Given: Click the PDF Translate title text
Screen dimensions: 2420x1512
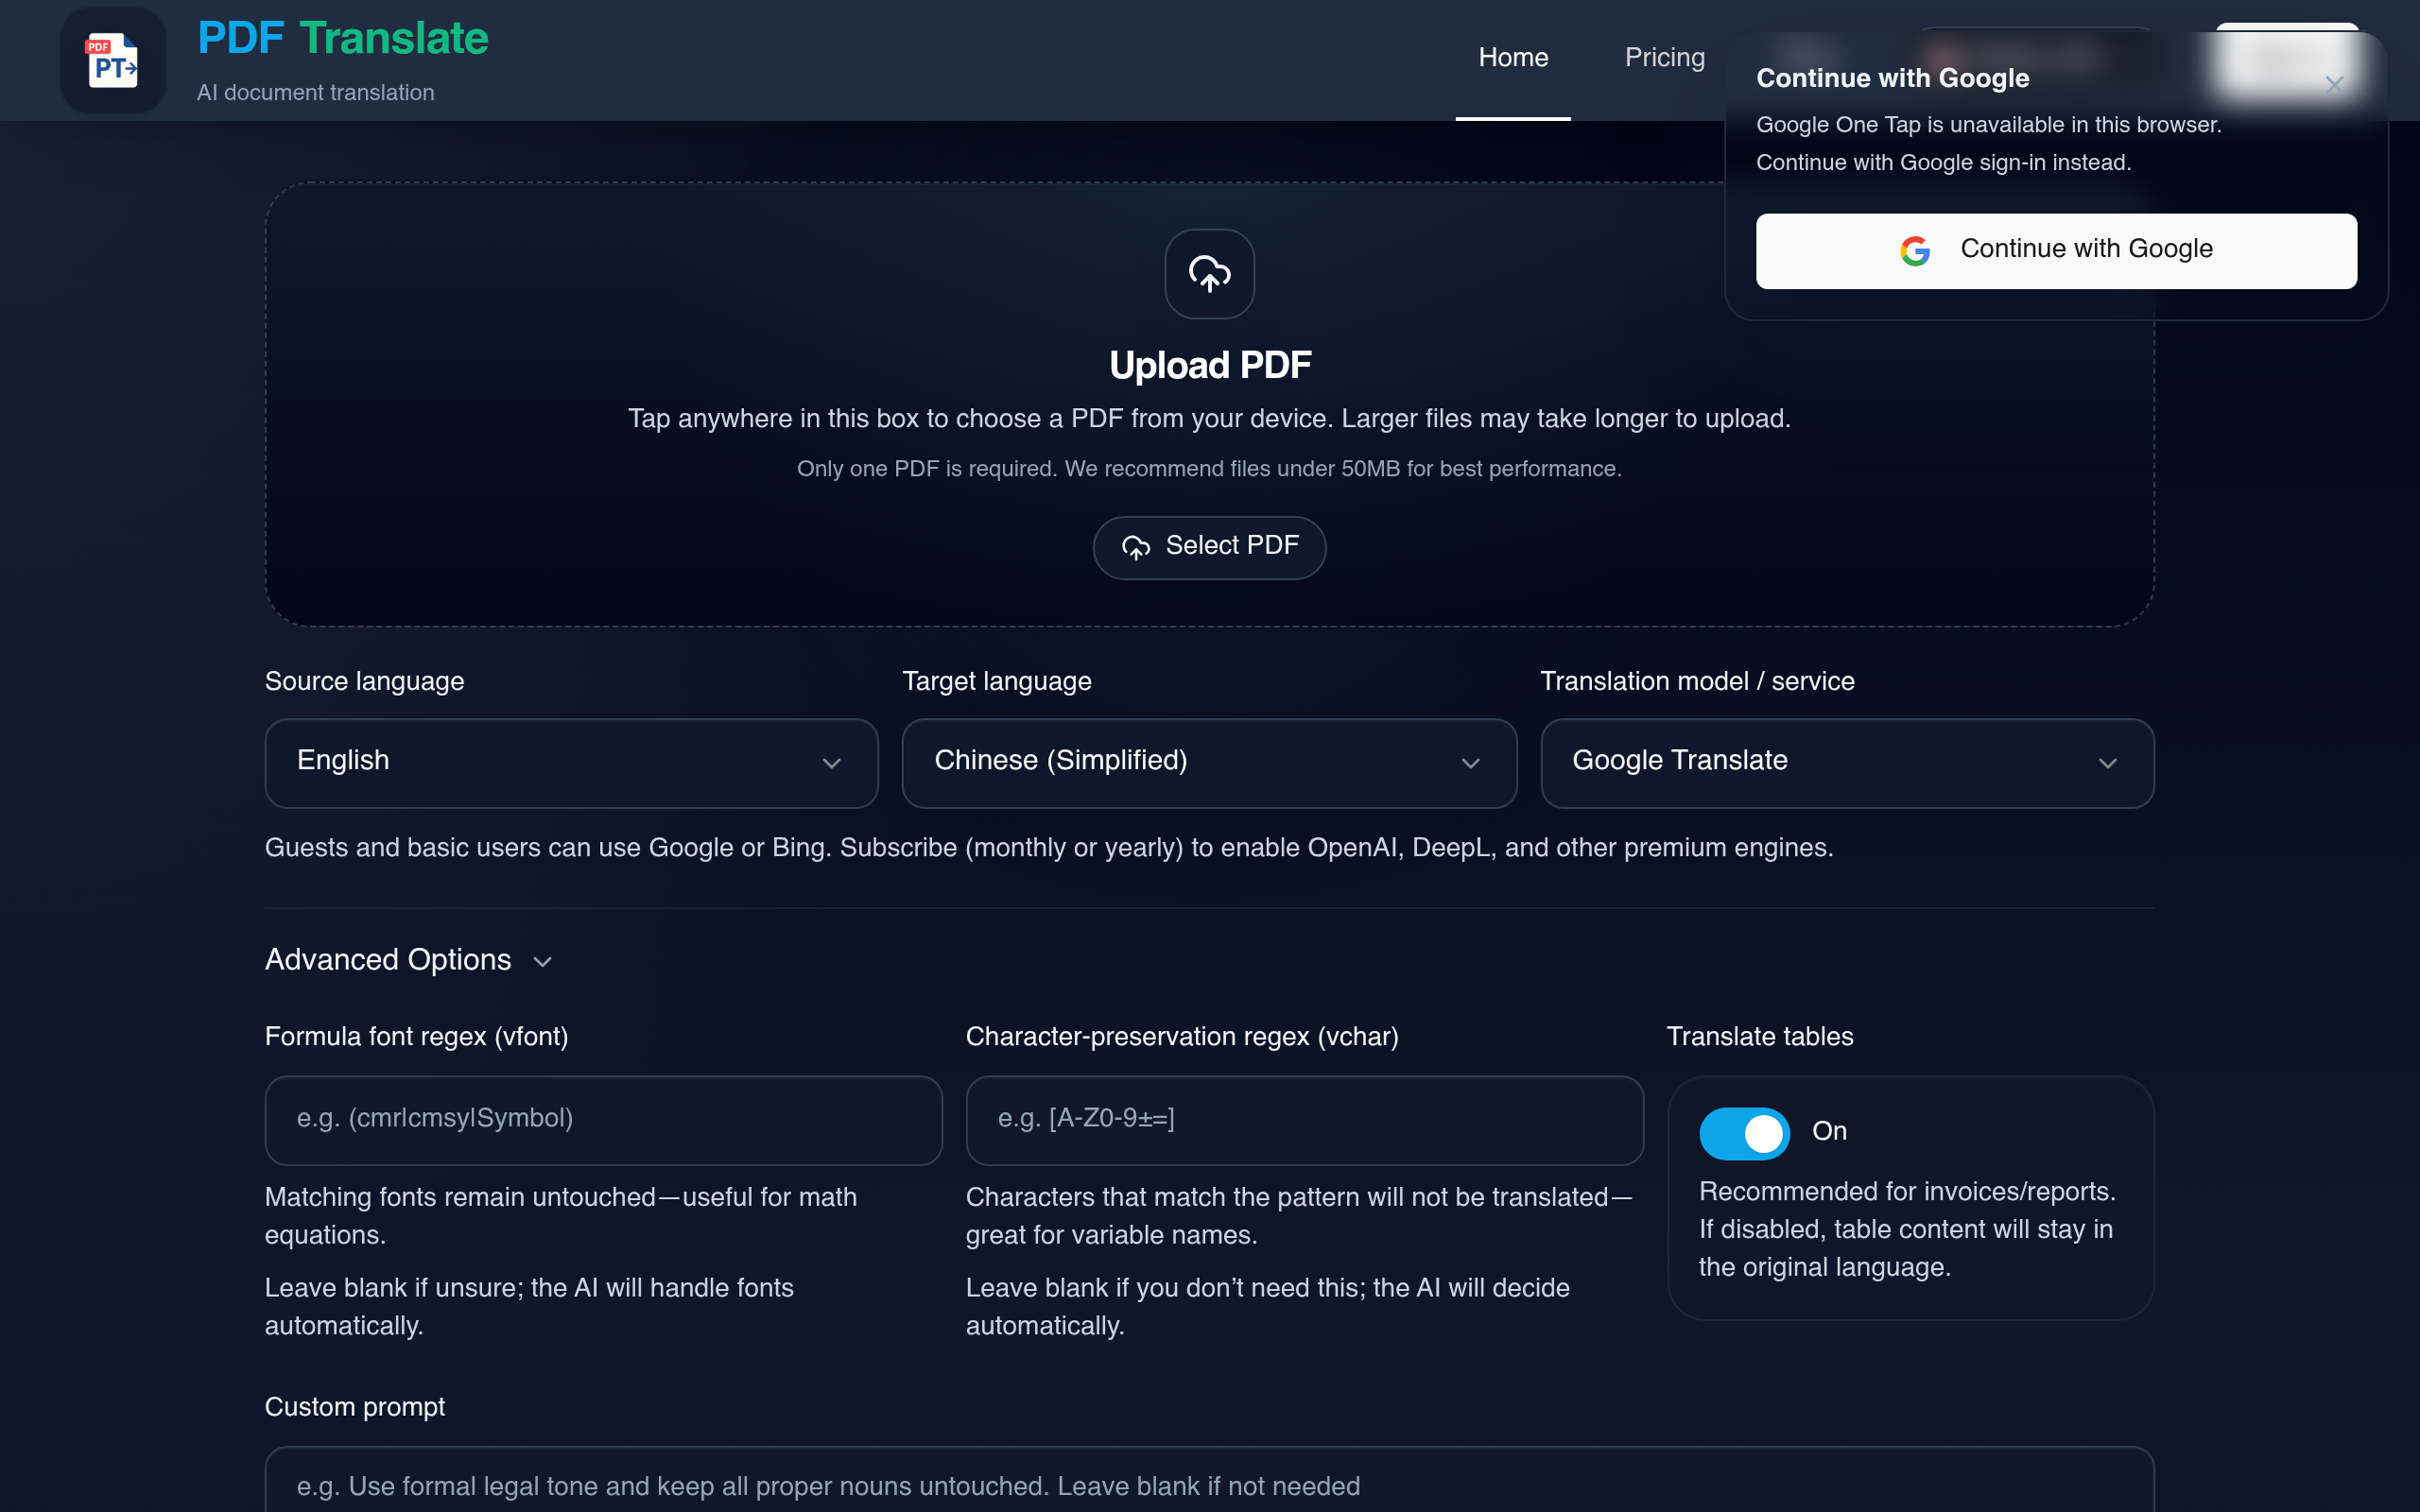Looking at the screenshot, I should click(343, 39).
